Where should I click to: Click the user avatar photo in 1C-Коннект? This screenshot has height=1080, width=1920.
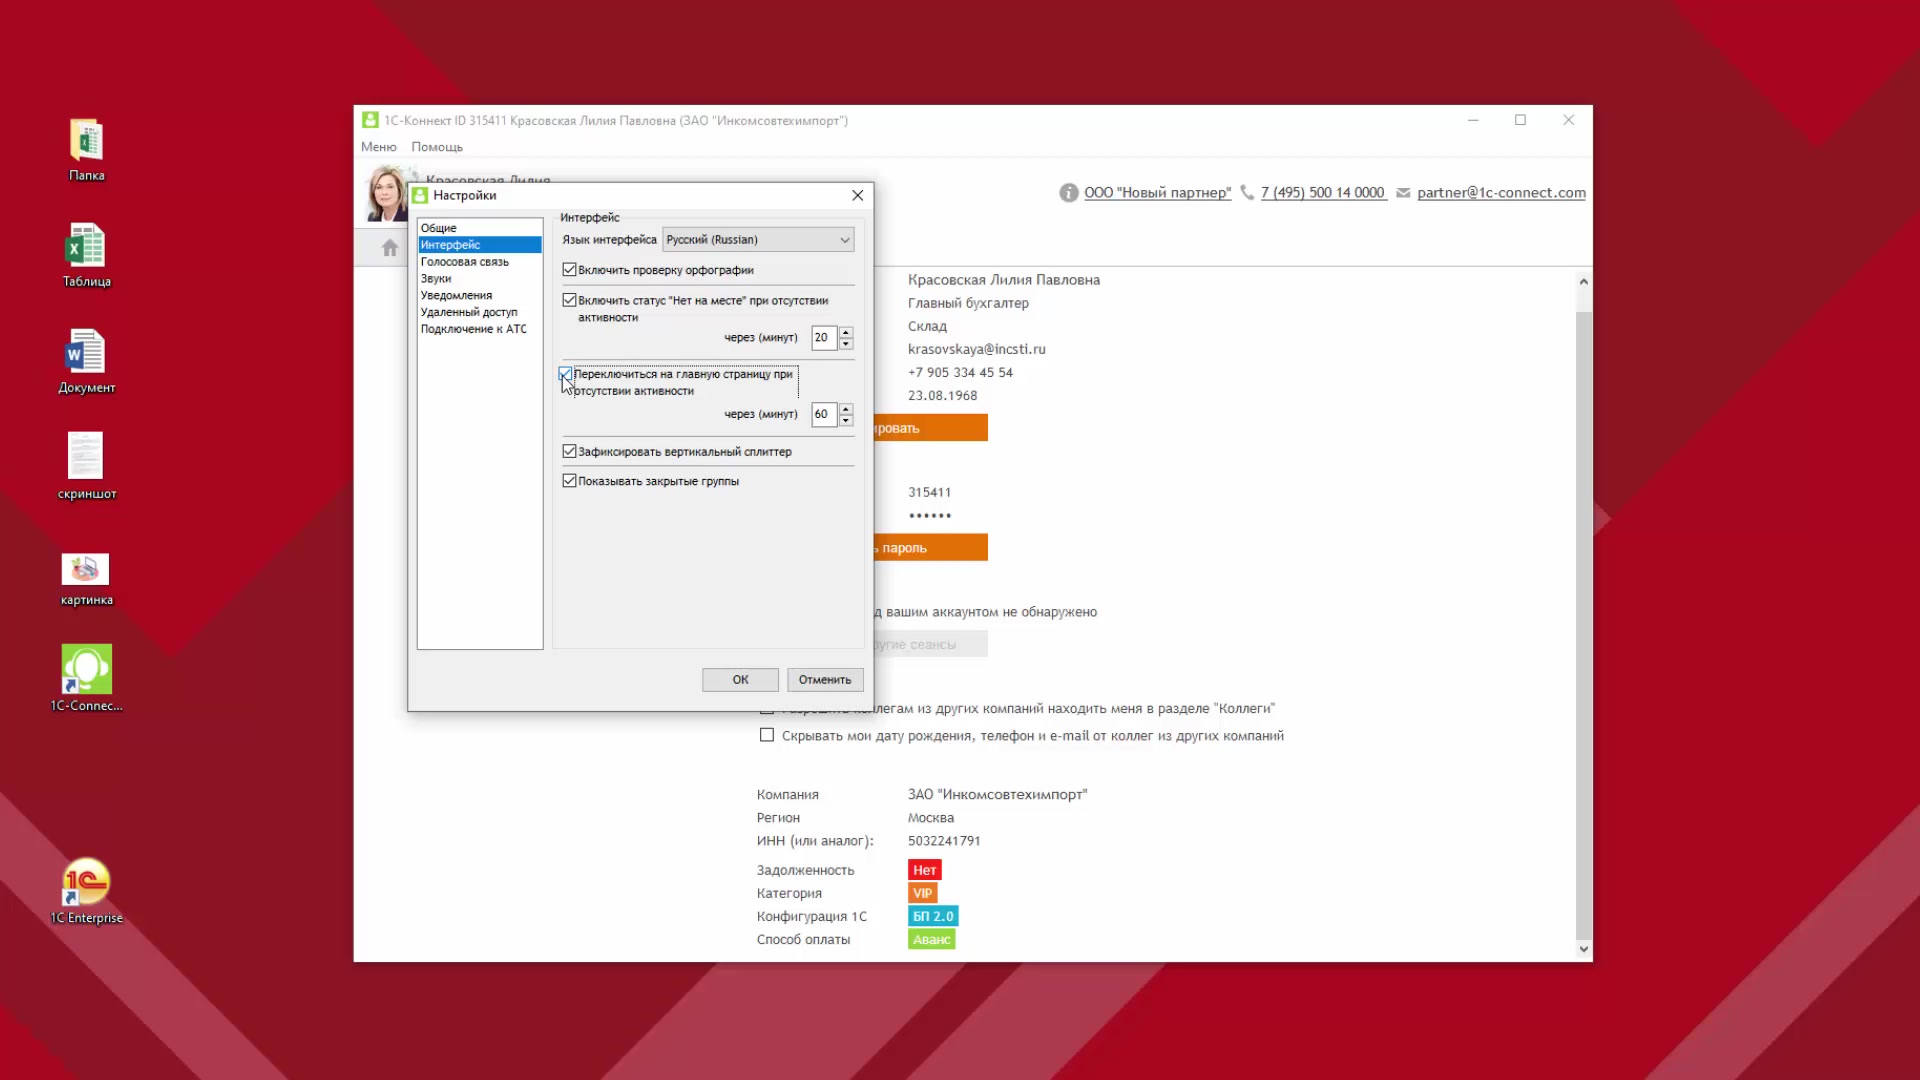coord(387,193)
